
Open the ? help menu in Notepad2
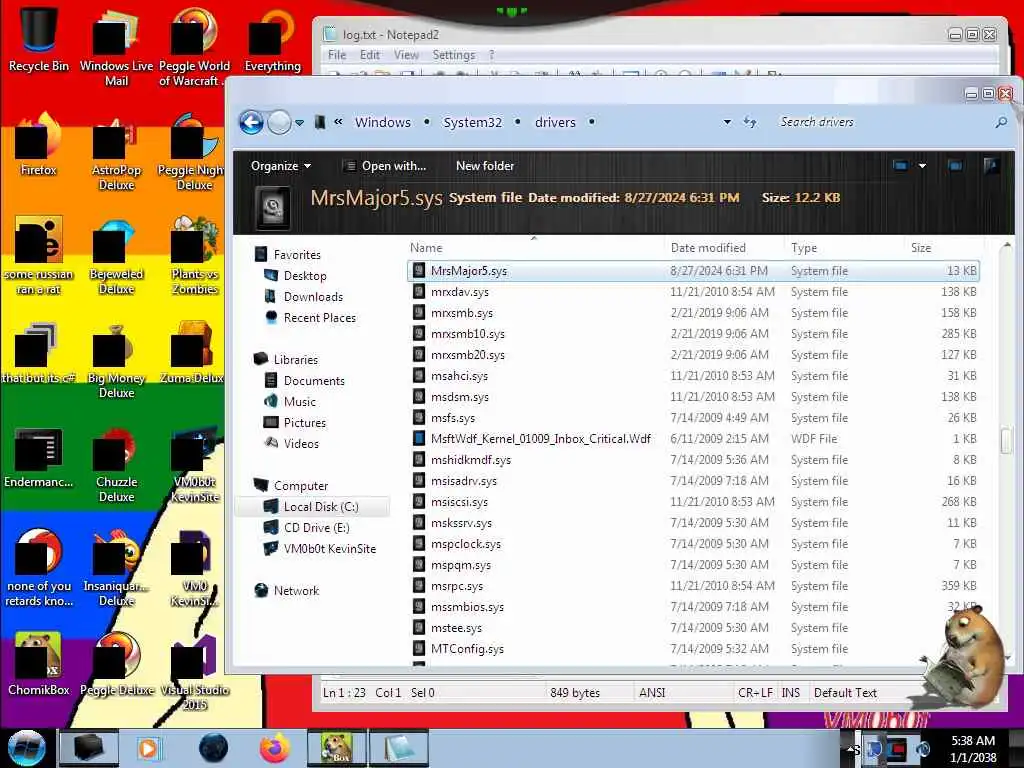491,55
